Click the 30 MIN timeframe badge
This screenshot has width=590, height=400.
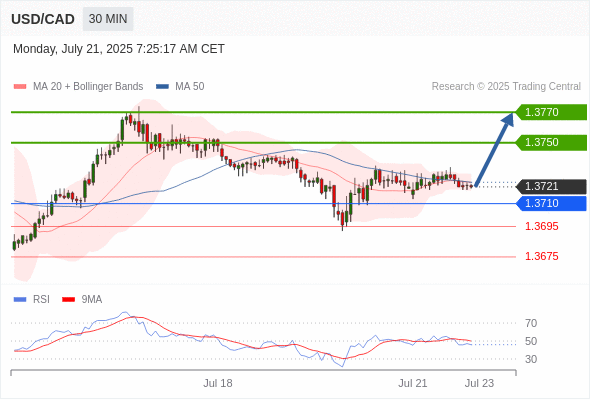point(108,19)
